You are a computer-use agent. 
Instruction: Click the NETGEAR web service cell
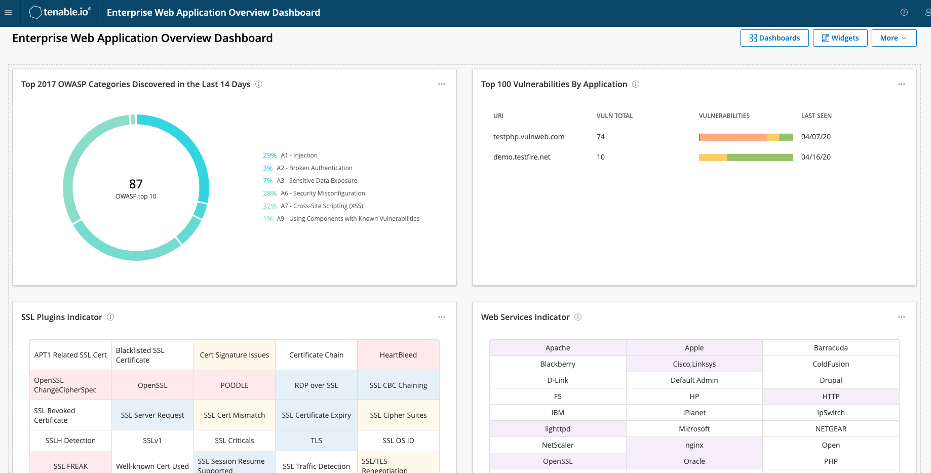pos(831,428)
